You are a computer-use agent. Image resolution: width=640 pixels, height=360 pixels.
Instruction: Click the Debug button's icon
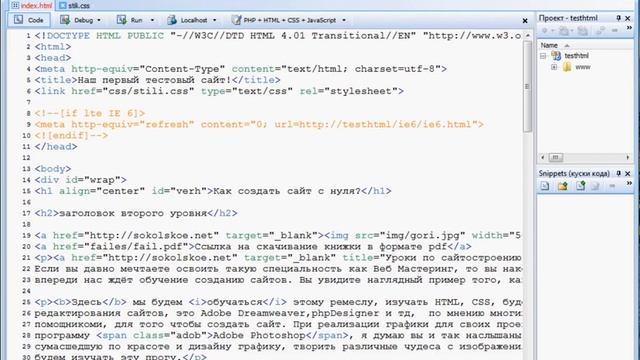[64, 20]
